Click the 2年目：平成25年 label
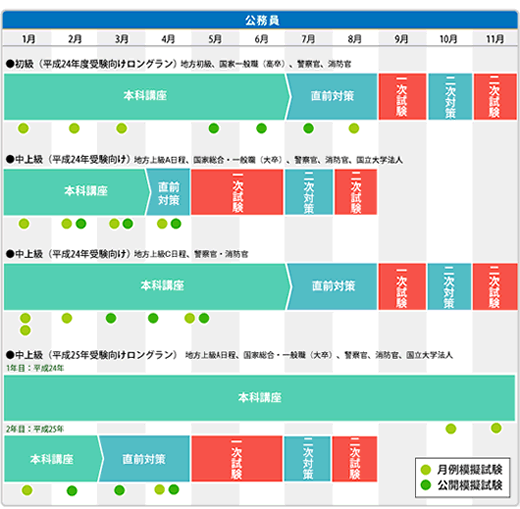Image resolution: width=520 pixels, height=509 pixels. (x=35, y=429)
